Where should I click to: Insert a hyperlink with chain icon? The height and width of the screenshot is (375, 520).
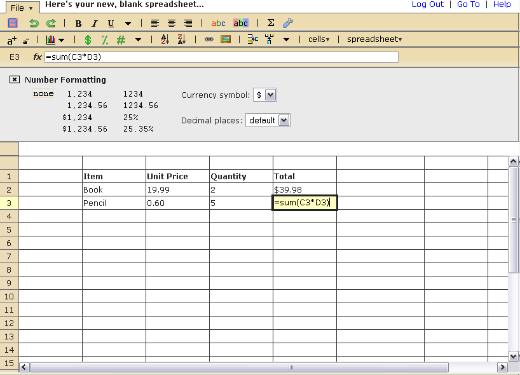pyautogui.click(x=209, y=39)
